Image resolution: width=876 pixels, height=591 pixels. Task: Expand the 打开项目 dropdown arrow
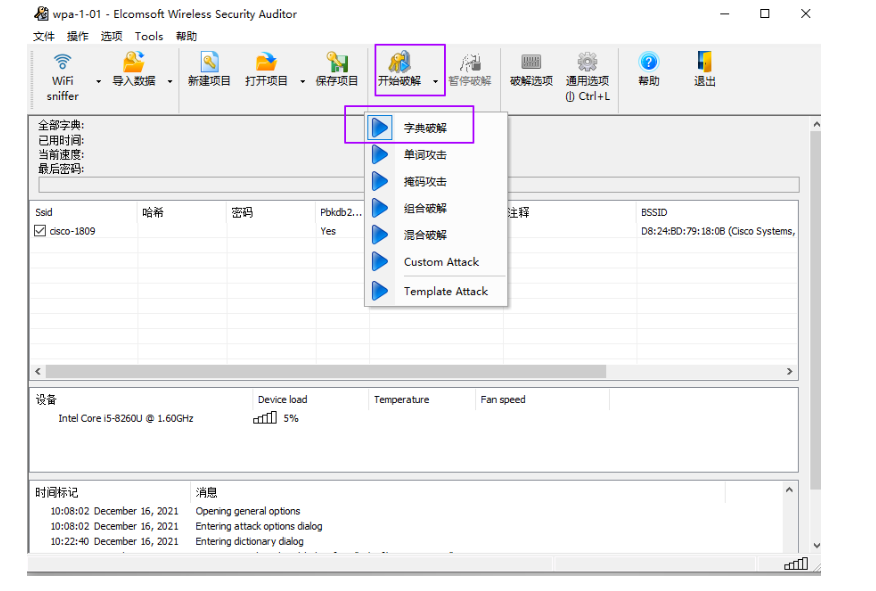pyautogui.click(x=302, y=82)
